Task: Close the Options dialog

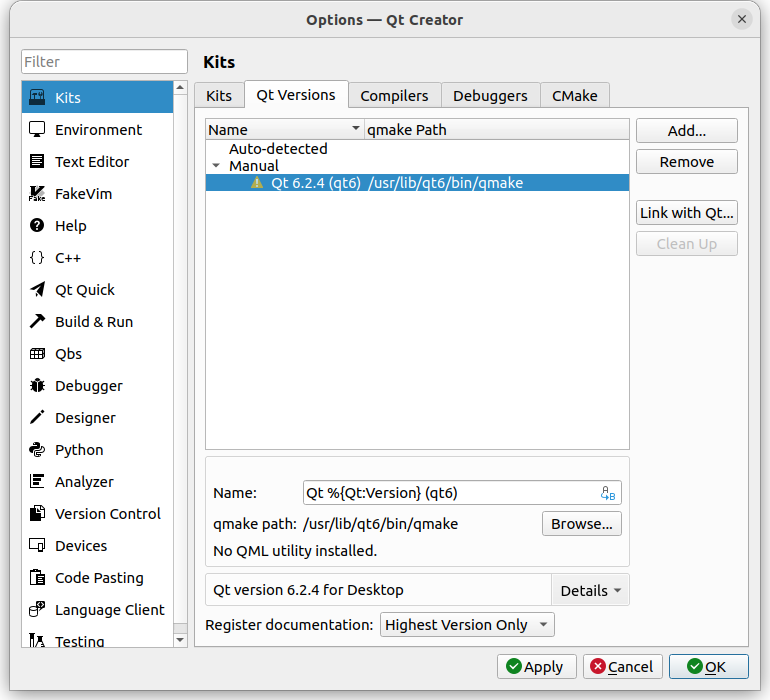Action: tap(742, 19)
